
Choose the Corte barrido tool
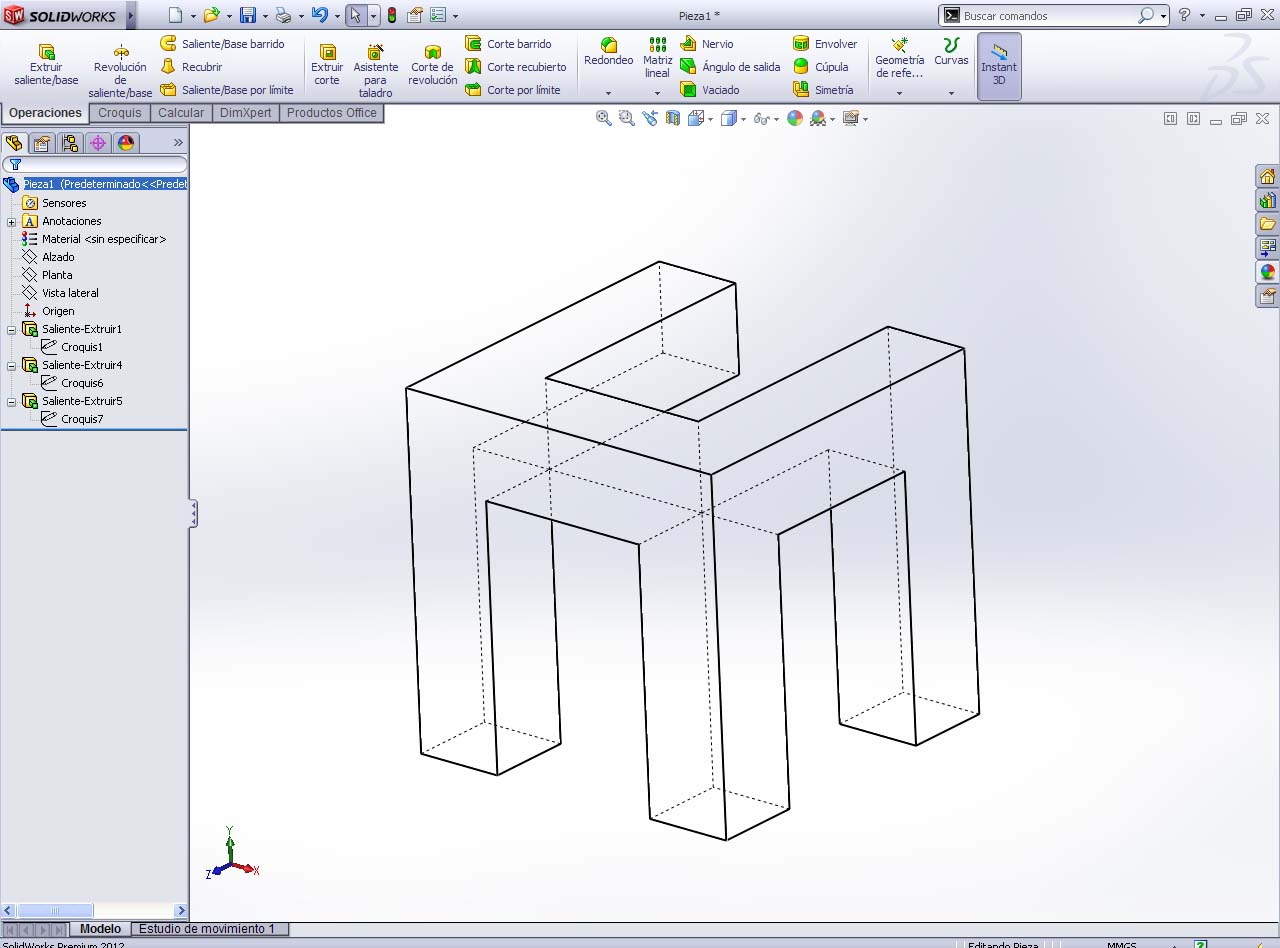point(509,44)
